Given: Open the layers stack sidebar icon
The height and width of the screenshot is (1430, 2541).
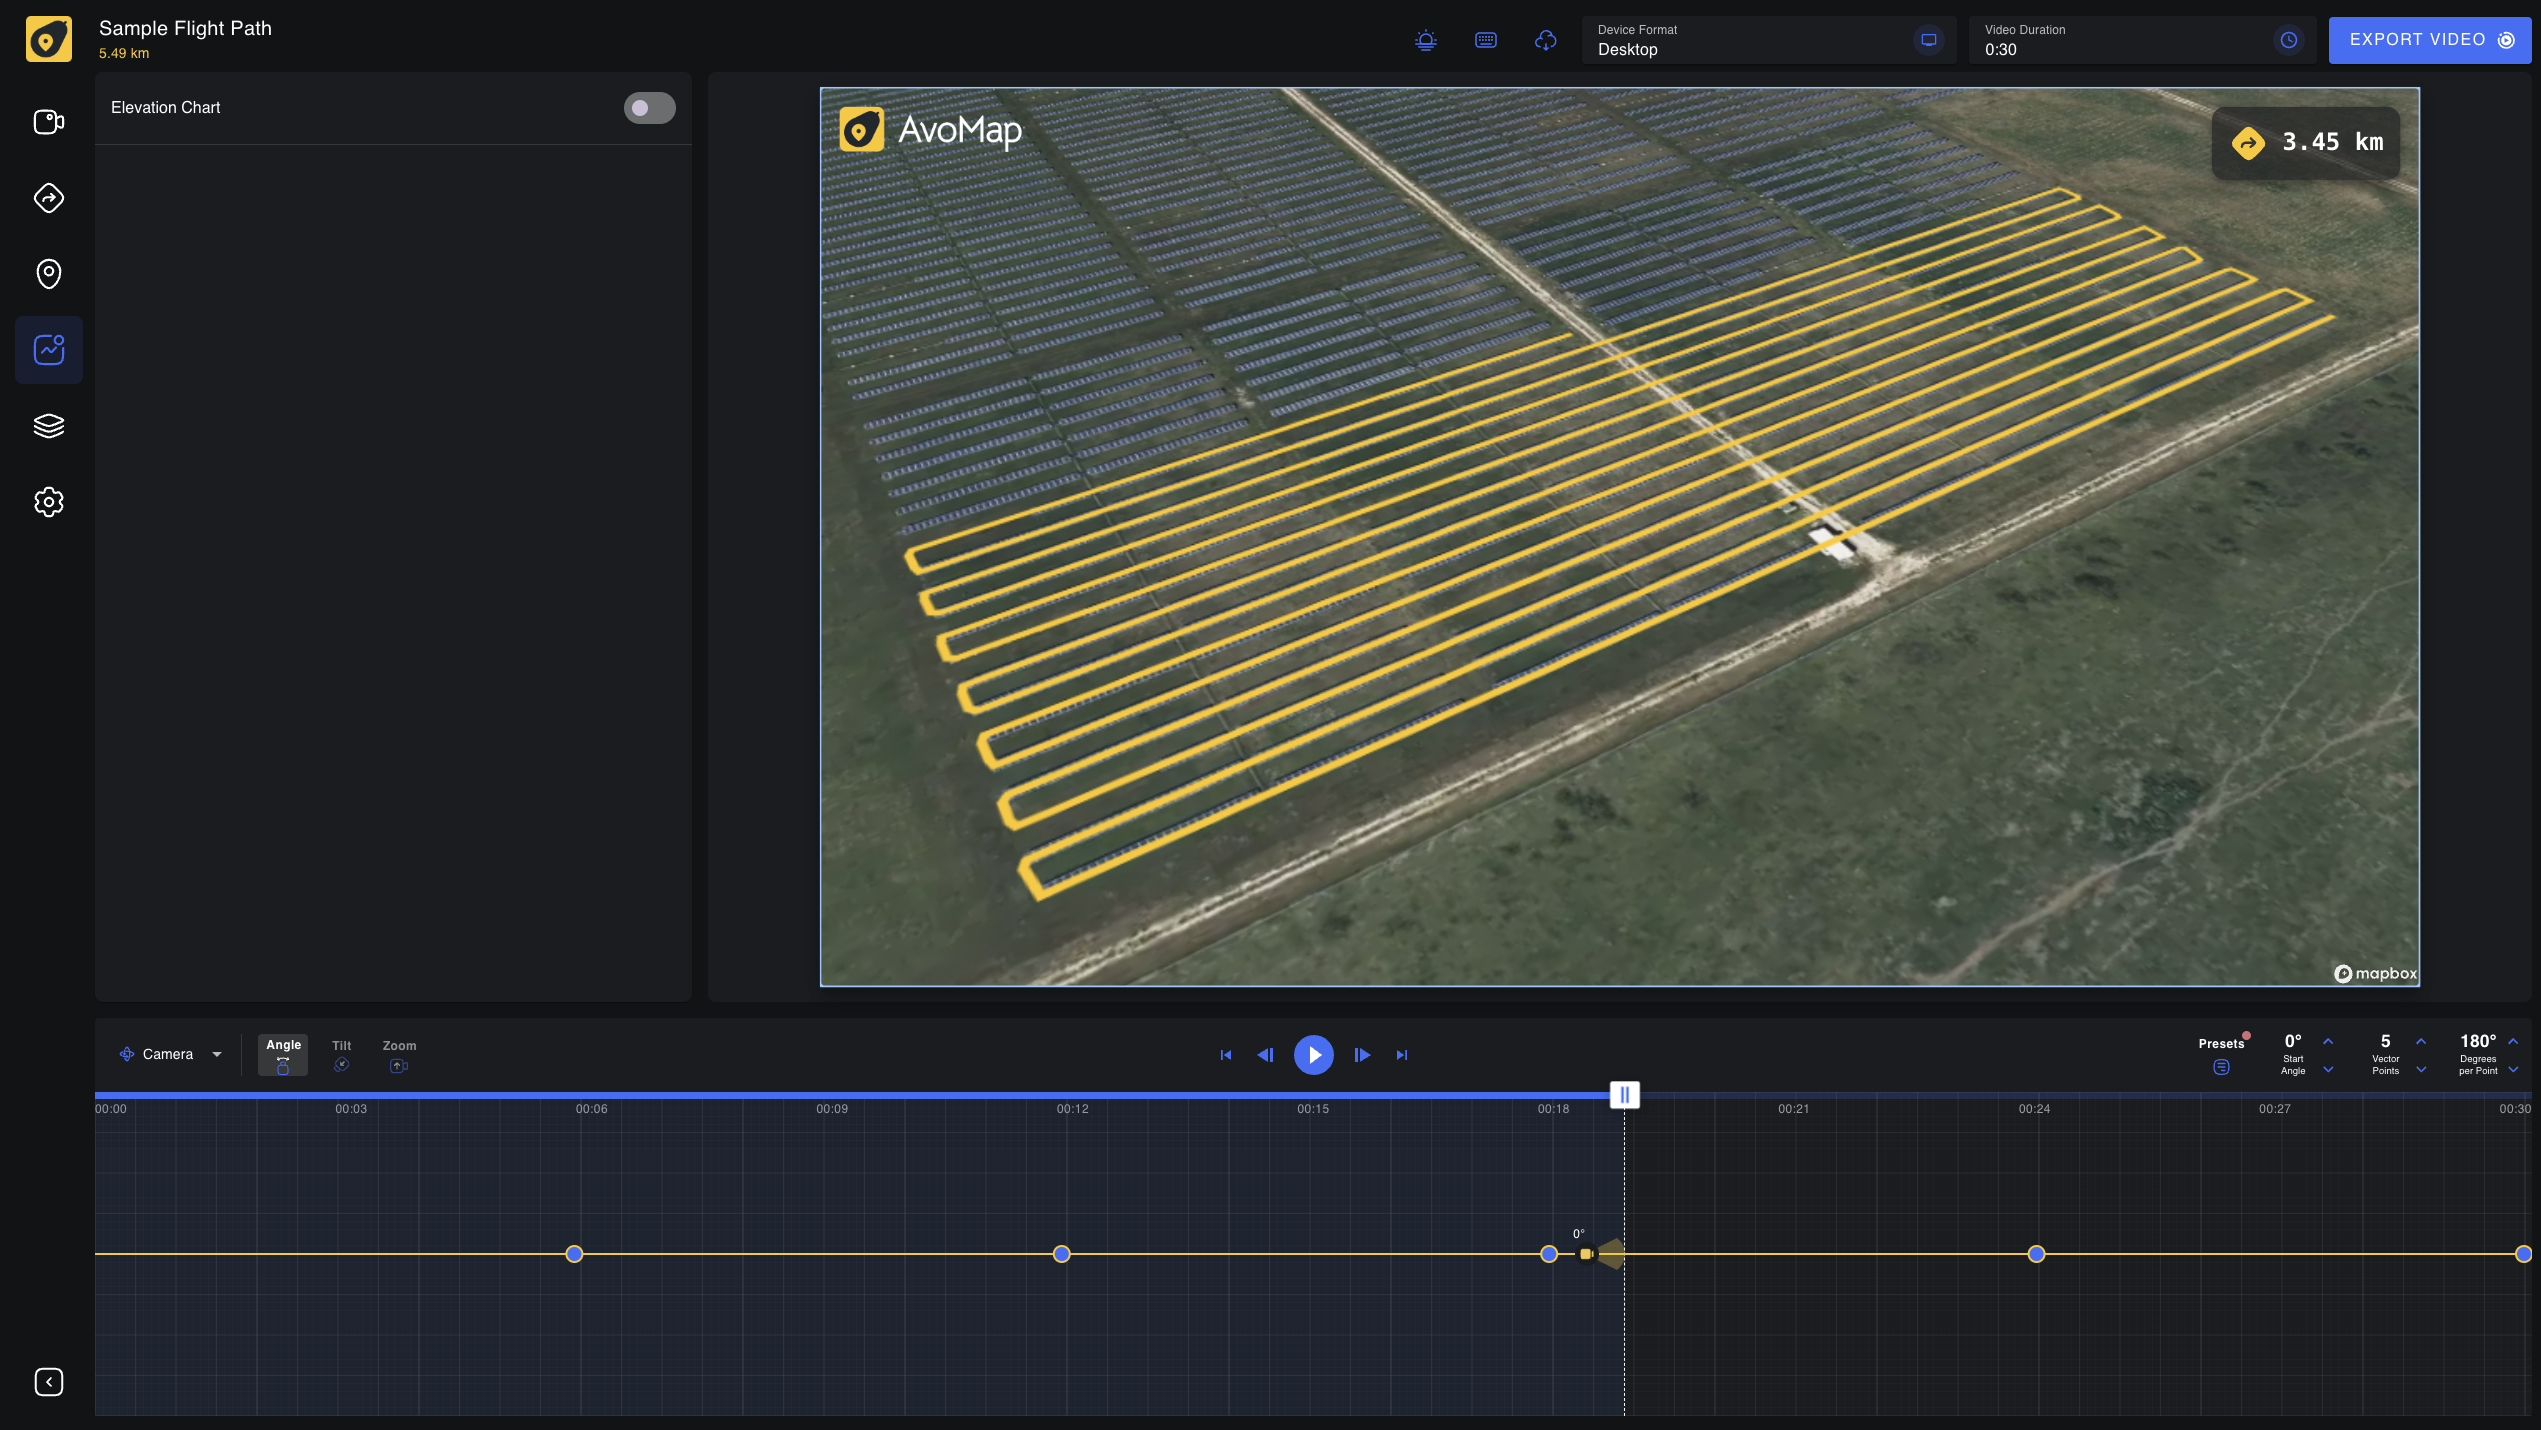Looking at the screenshot, I should click(48, 426).
